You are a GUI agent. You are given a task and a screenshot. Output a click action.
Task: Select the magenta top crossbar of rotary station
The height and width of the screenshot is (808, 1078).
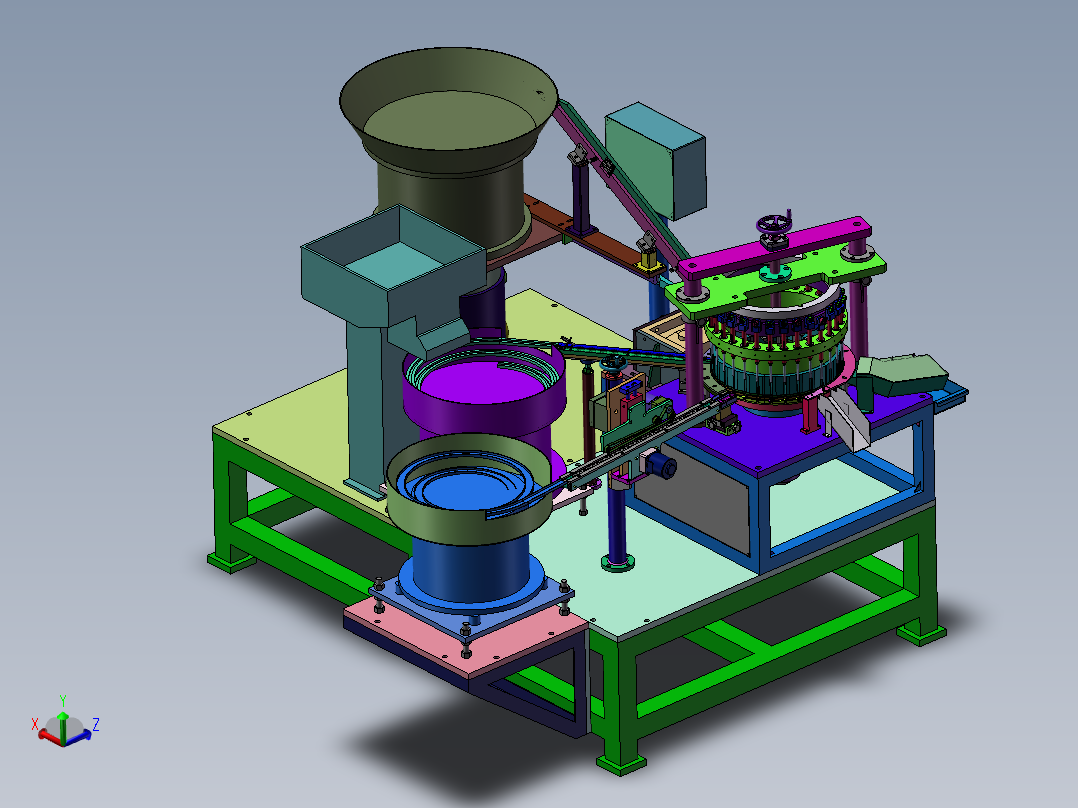click(777, 248)
